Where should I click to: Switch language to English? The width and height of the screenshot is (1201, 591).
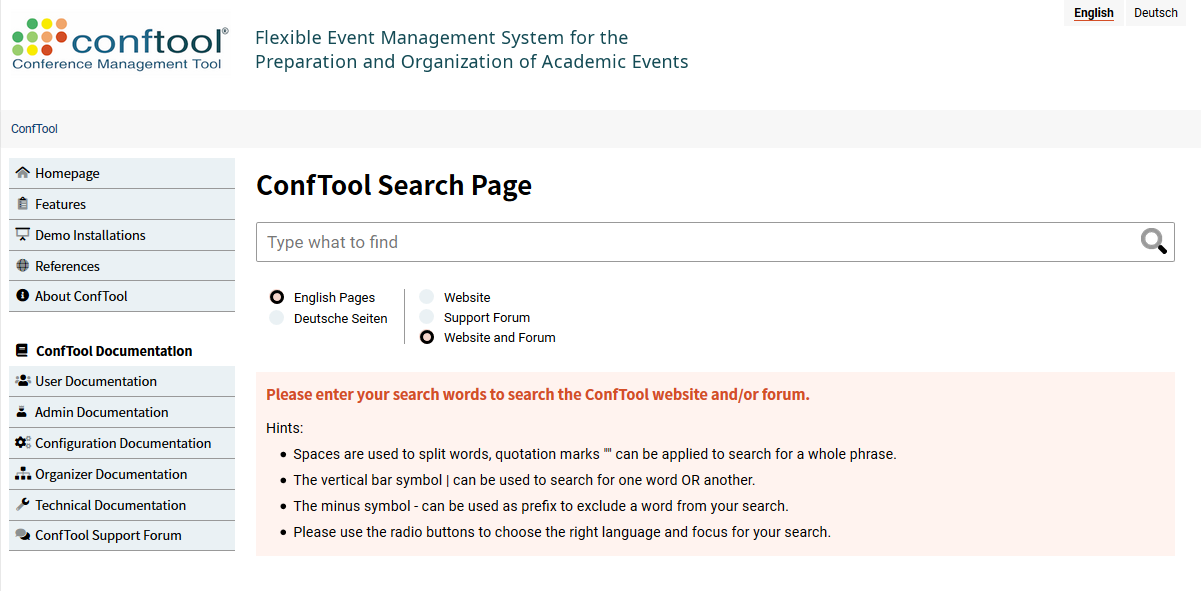coord(1094,13)
